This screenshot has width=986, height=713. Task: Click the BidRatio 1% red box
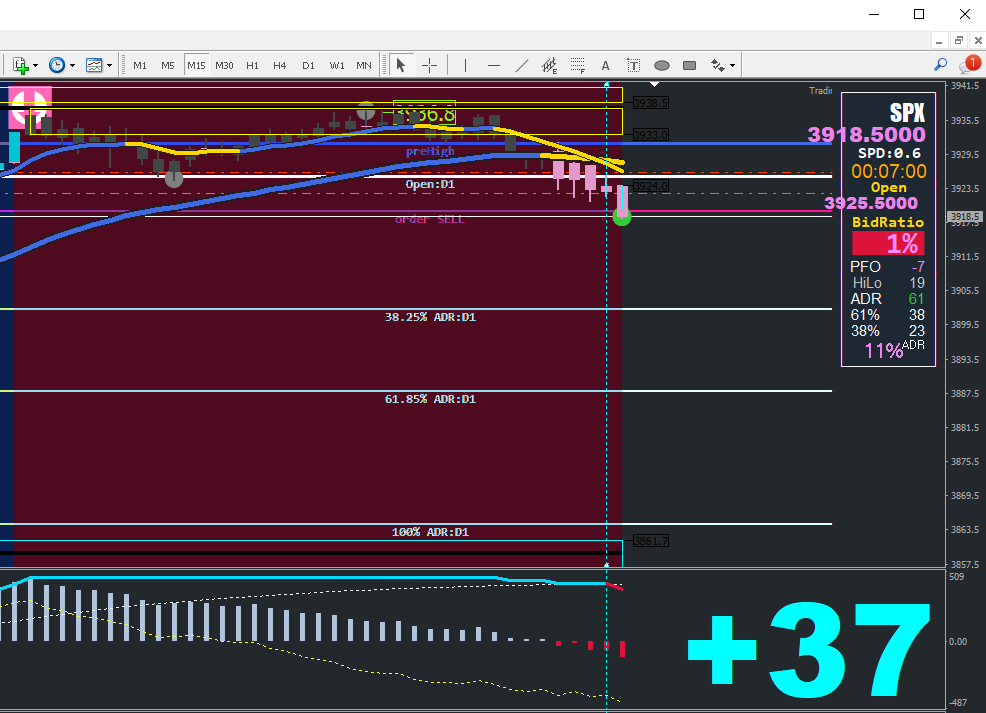click(x=888, y=243)
